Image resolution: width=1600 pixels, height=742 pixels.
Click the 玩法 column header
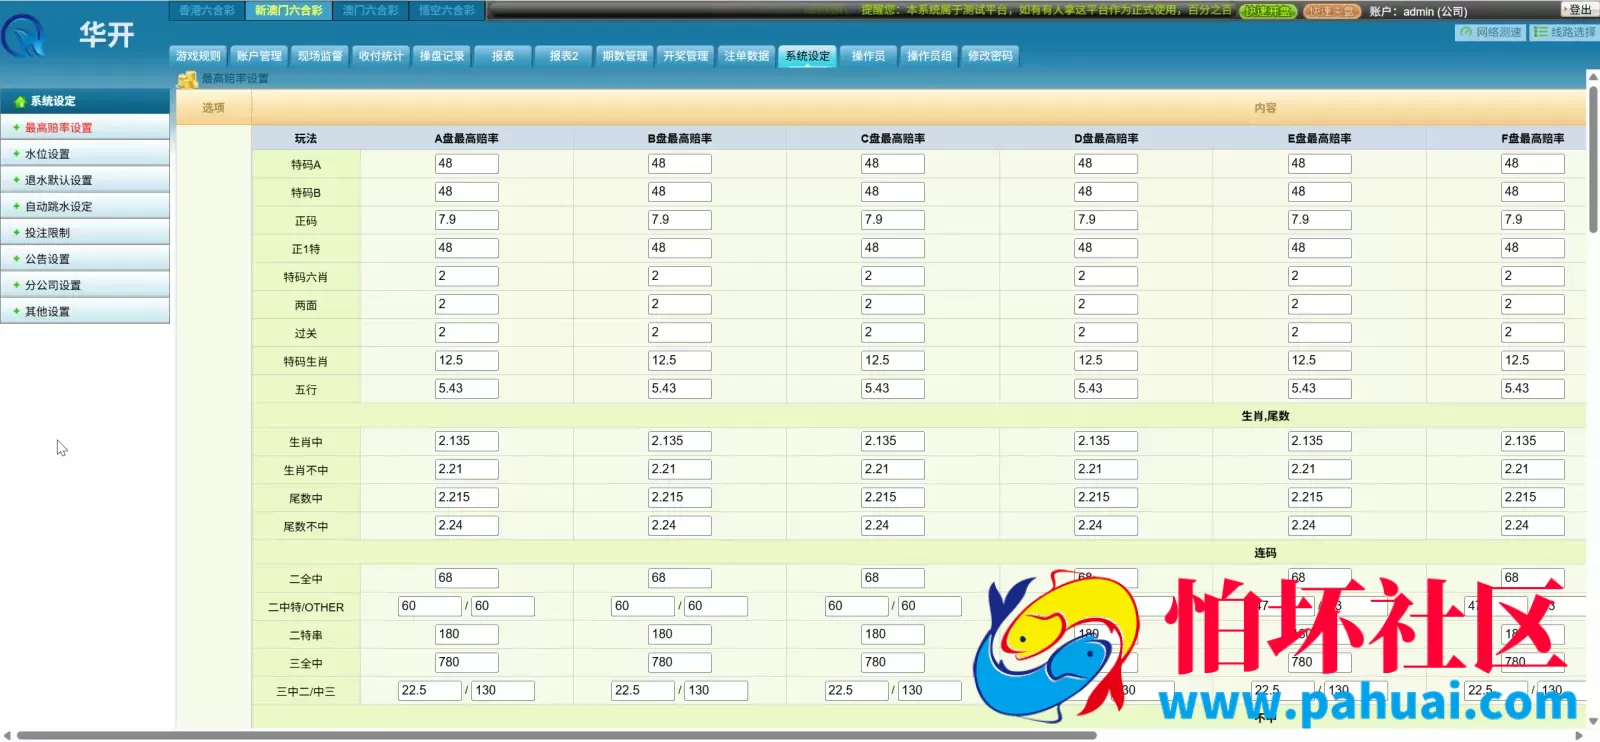point(306,139)
